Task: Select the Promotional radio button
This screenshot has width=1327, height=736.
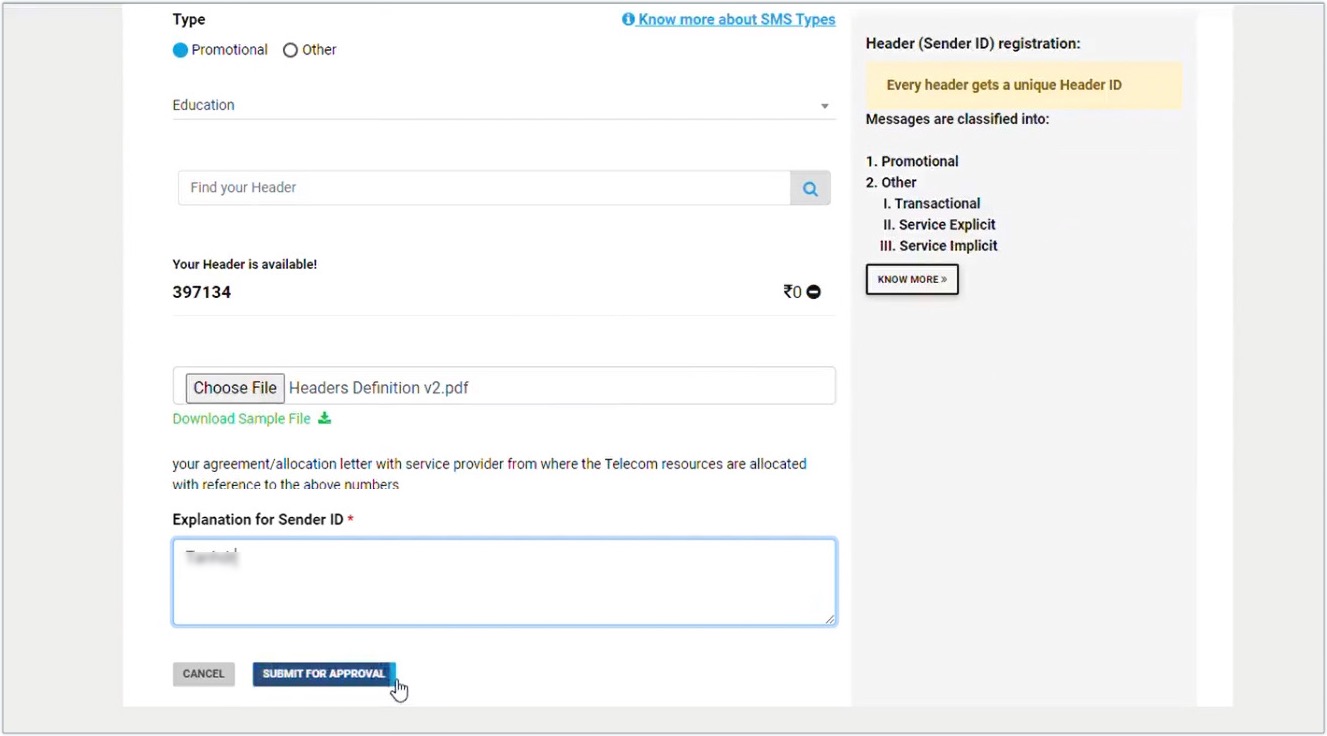Action: coord(181,49)
